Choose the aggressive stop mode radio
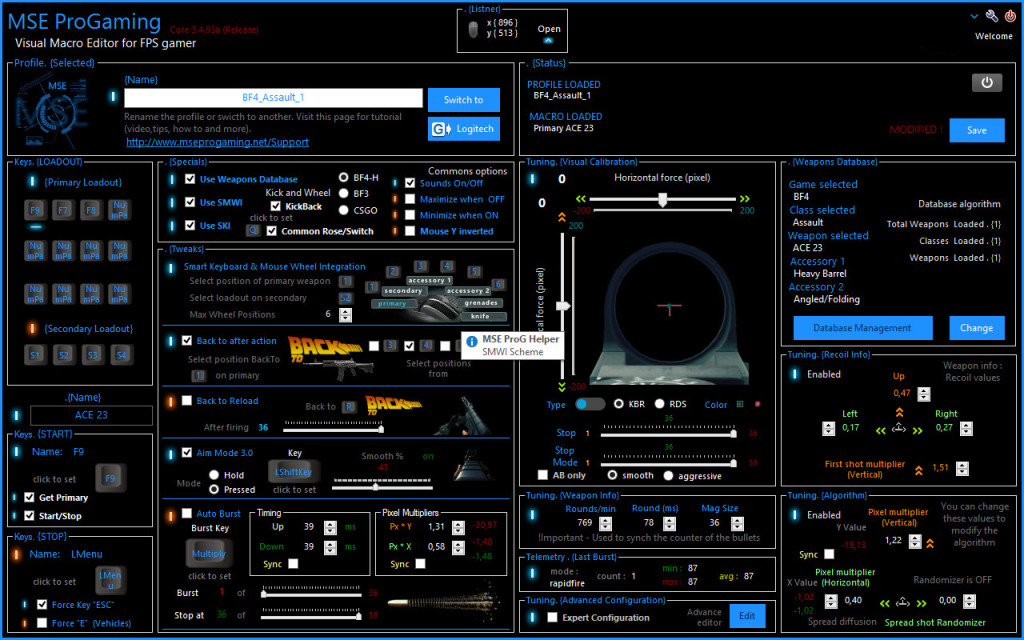Image resolution: width=1024 pixels, height=640 pixels. [668, 475]
